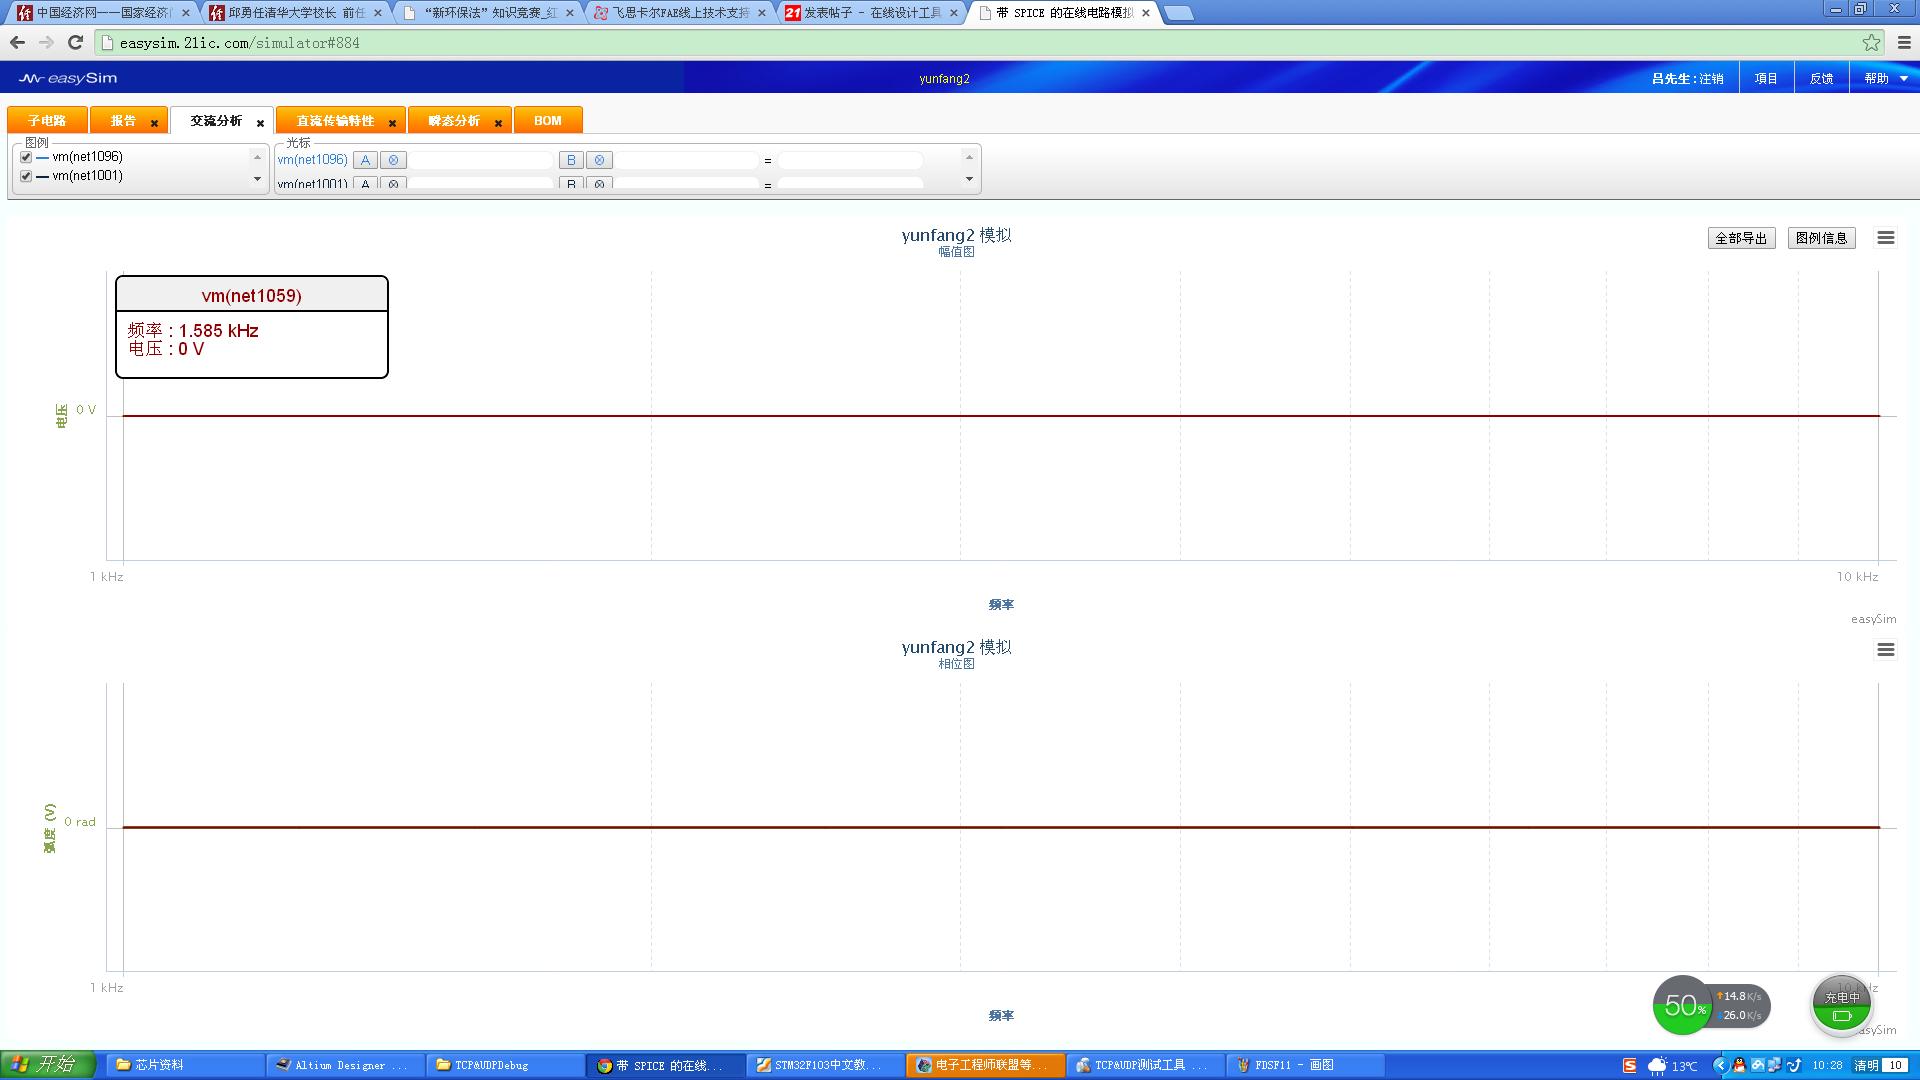Open STM32F103中文数 taskbar item
Screen dimensions: 1920x1080
825,1065
